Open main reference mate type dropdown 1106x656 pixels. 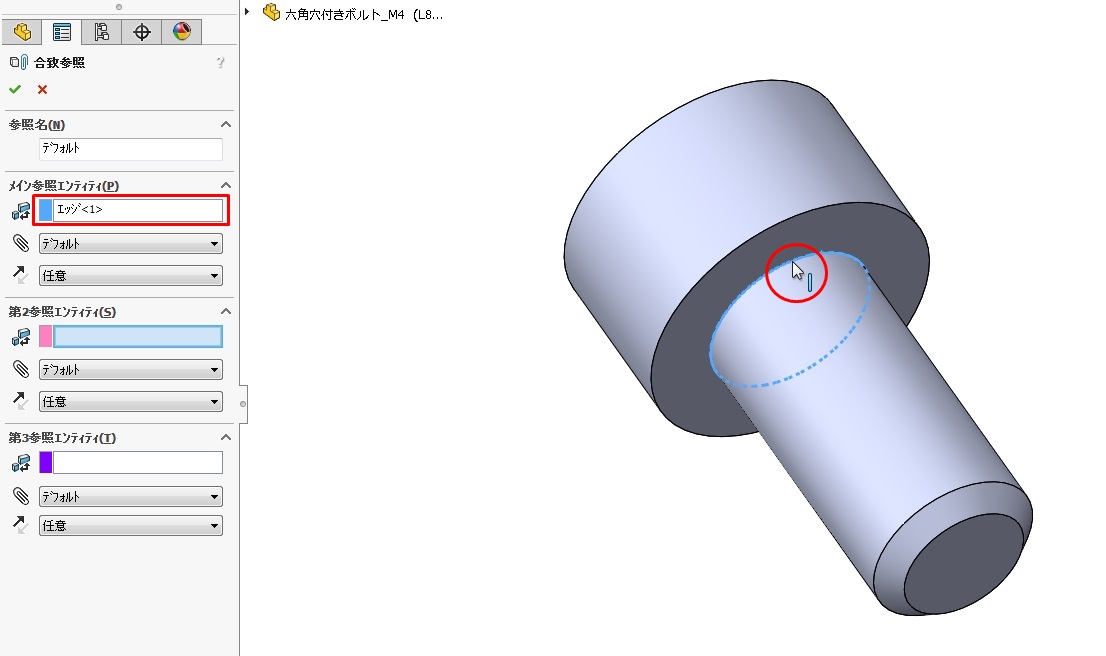130,244
